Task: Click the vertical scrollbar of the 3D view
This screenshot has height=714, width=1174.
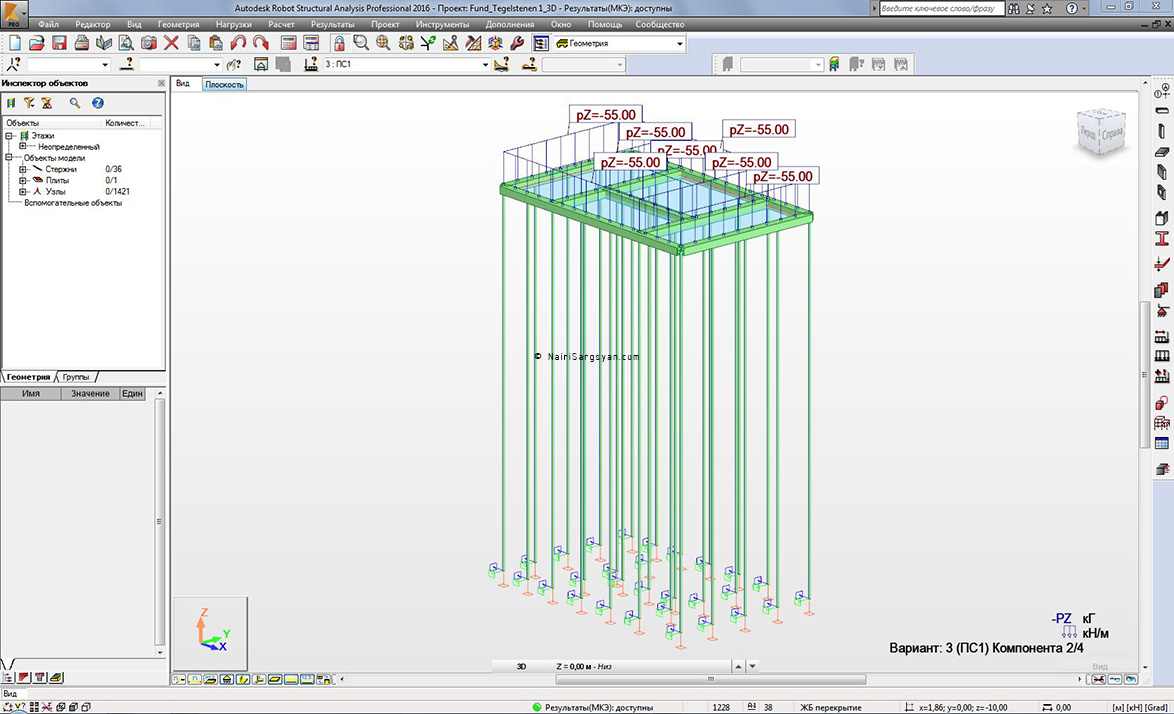Action: 1145,374
